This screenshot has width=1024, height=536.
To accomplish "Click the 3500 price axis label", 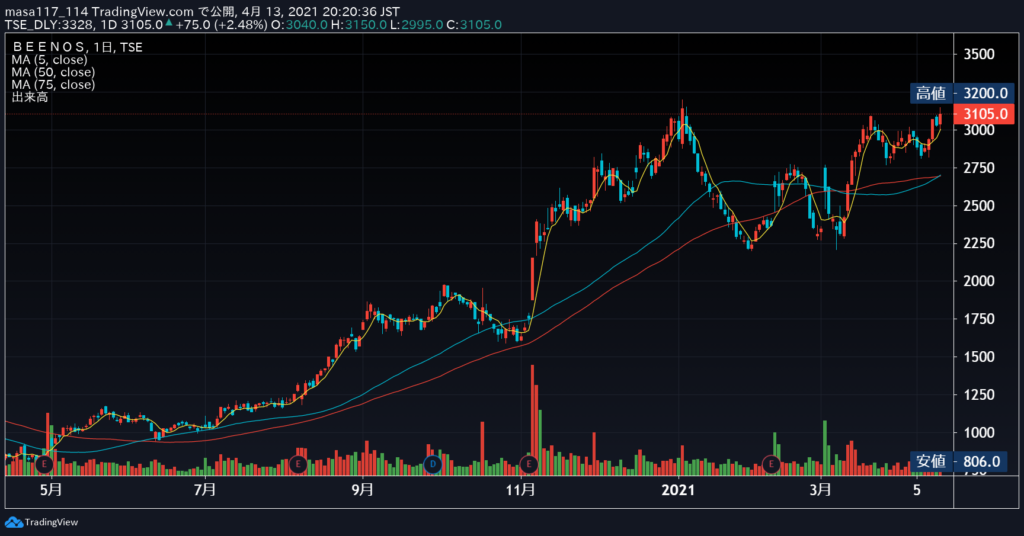I will pos(979,54).
